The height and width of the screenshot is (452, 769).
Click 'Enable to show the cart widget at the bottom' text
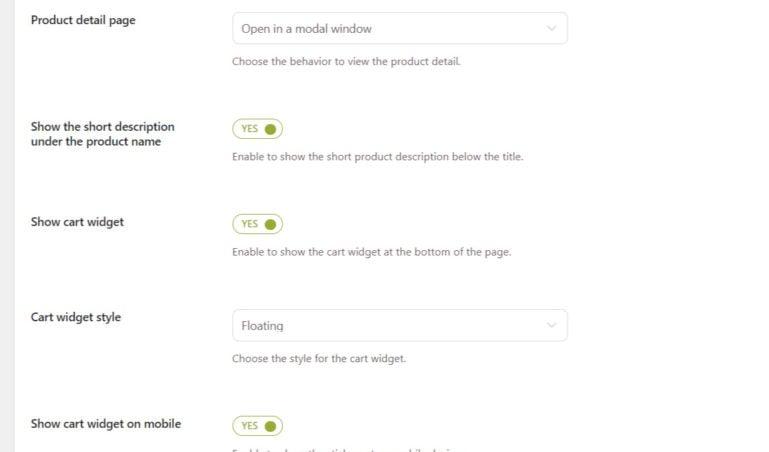pyautogui.click(x=371, y=252)
